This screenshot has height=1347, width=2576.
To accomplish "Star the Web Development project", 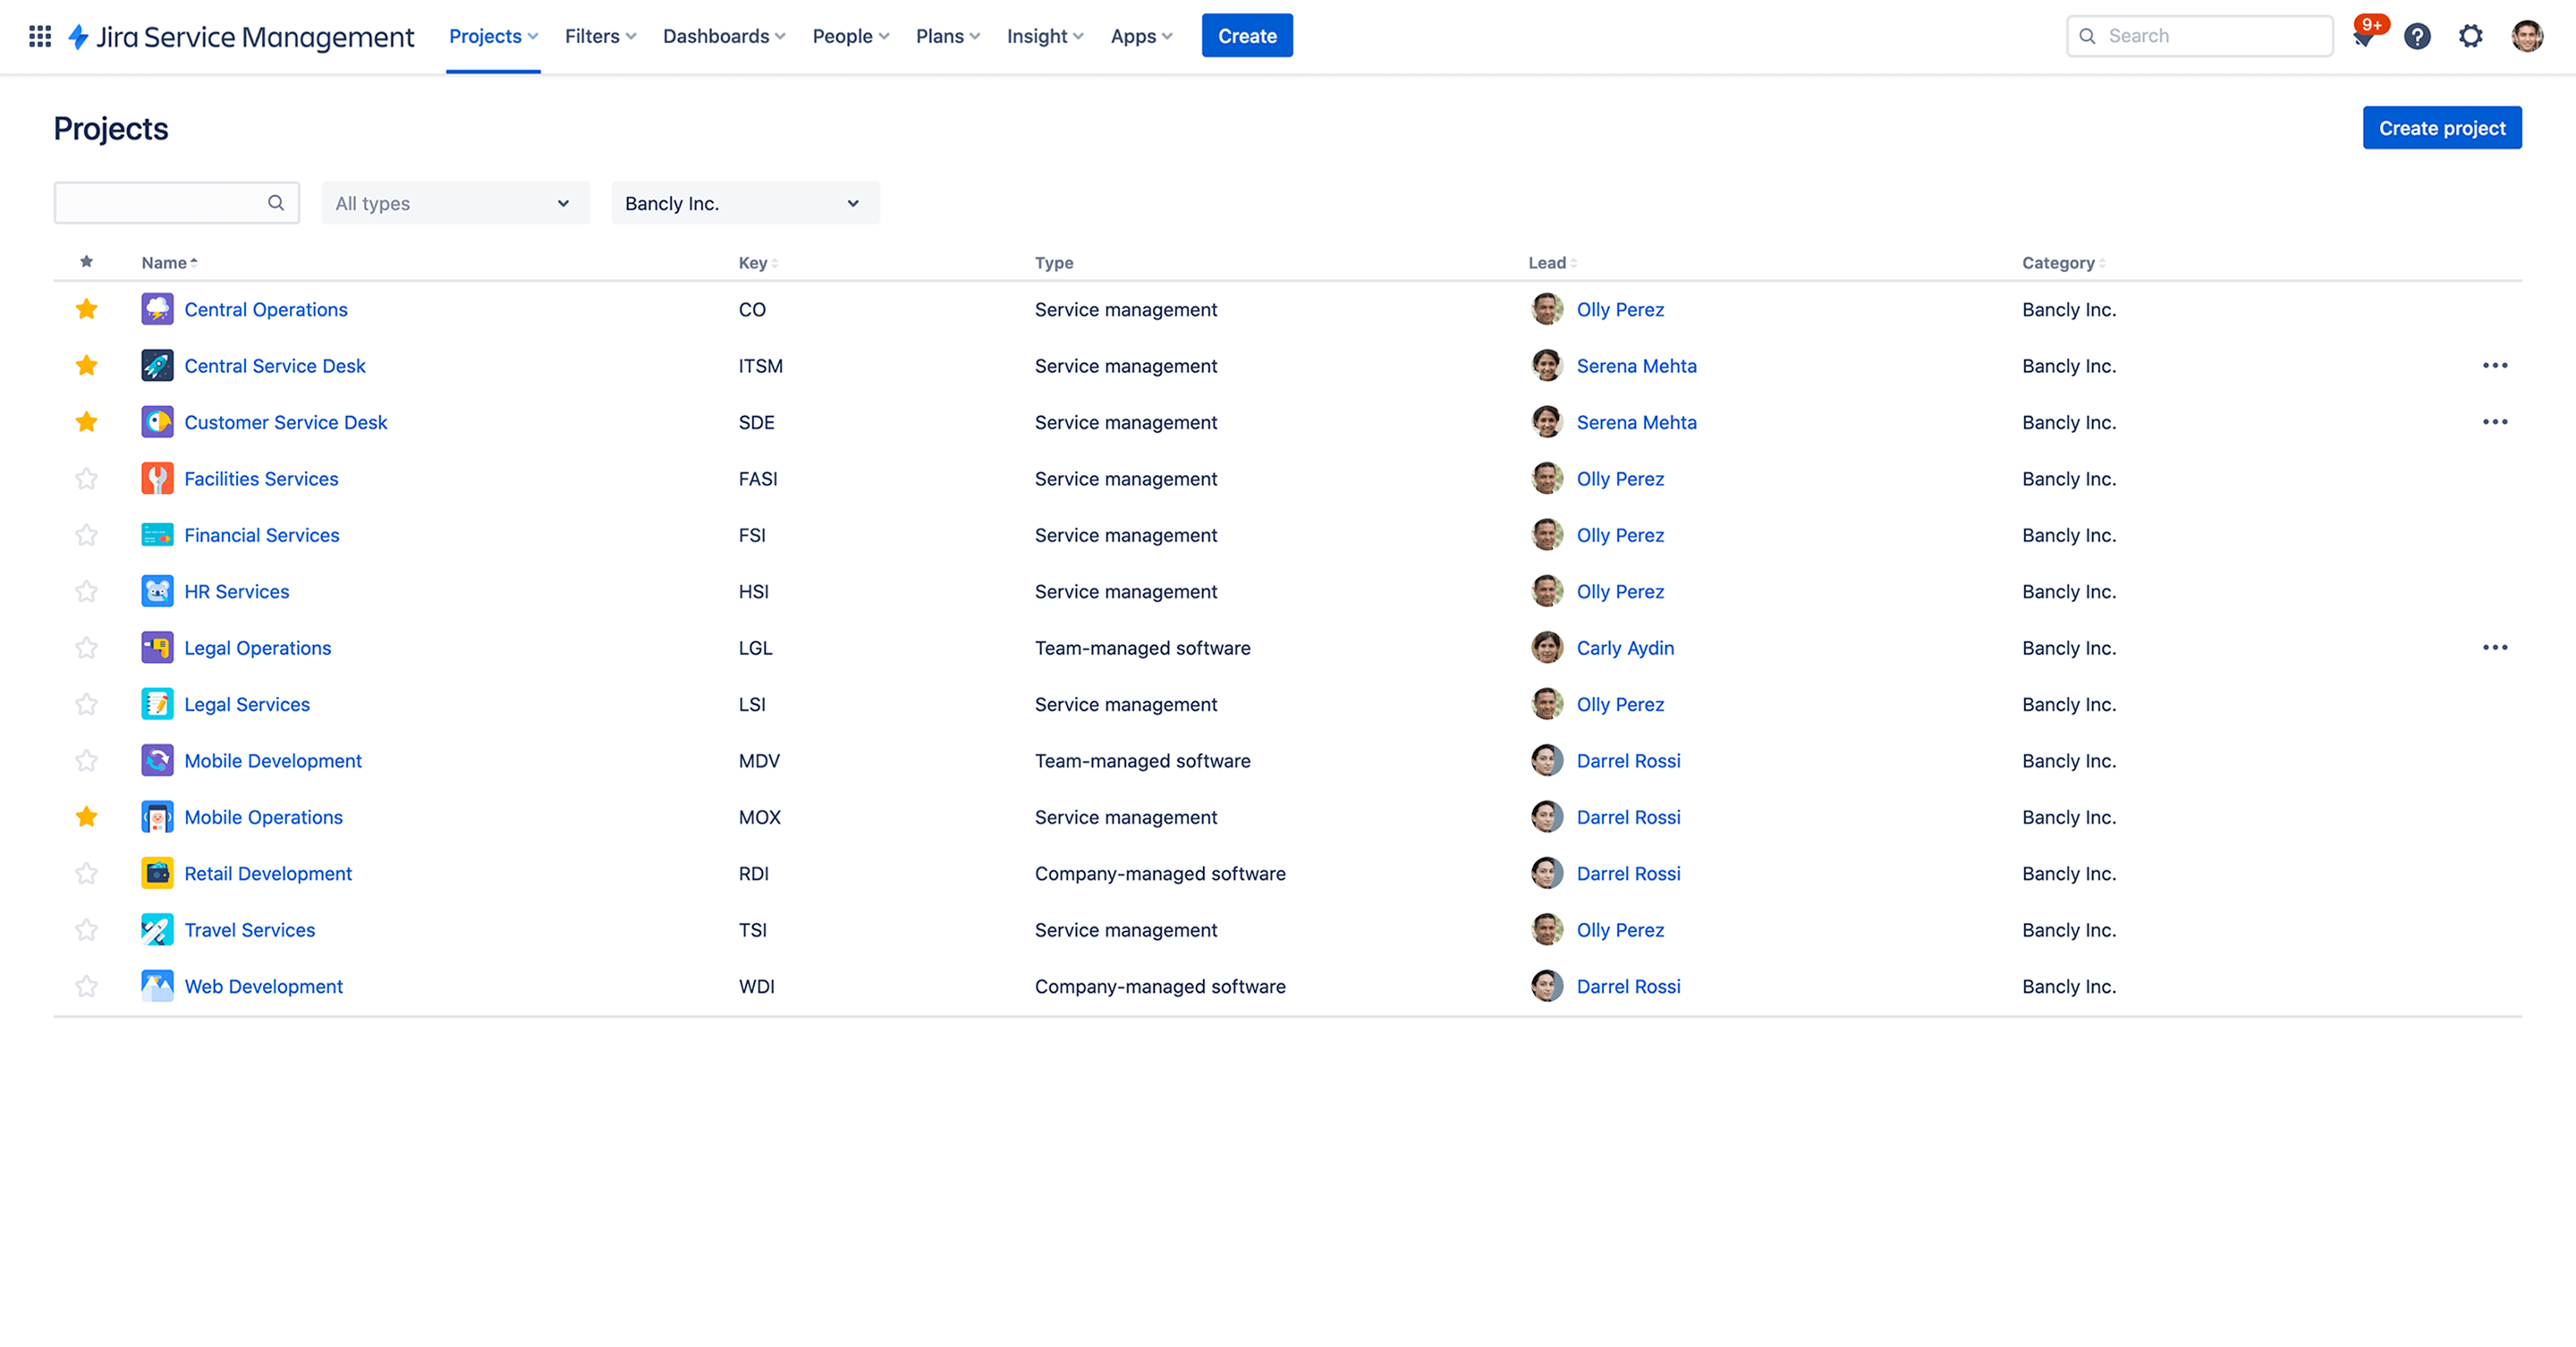I will coord(86,986).
